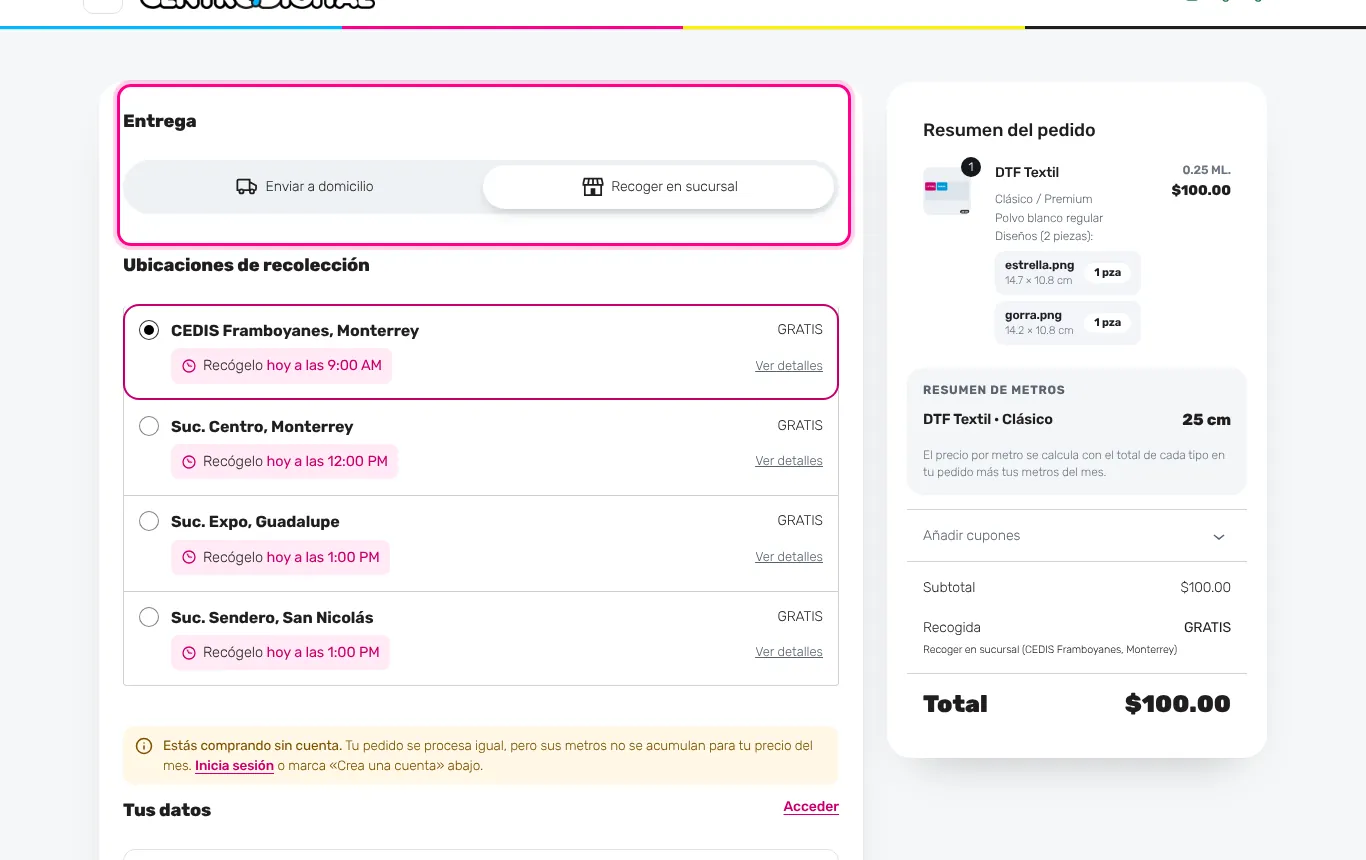
Task: Expand the Añadir cupones chevron
Action: (1219, 536)
